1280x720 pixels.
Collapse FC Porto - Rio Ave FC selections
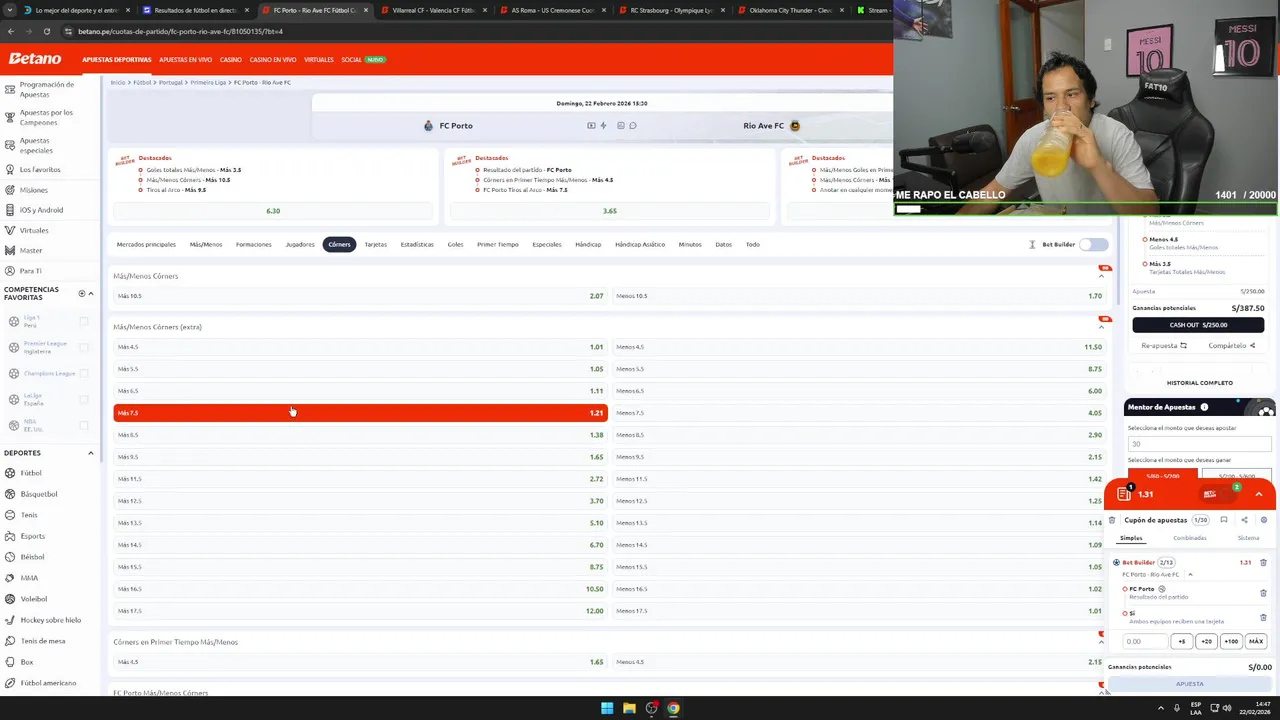point(1190,575)
